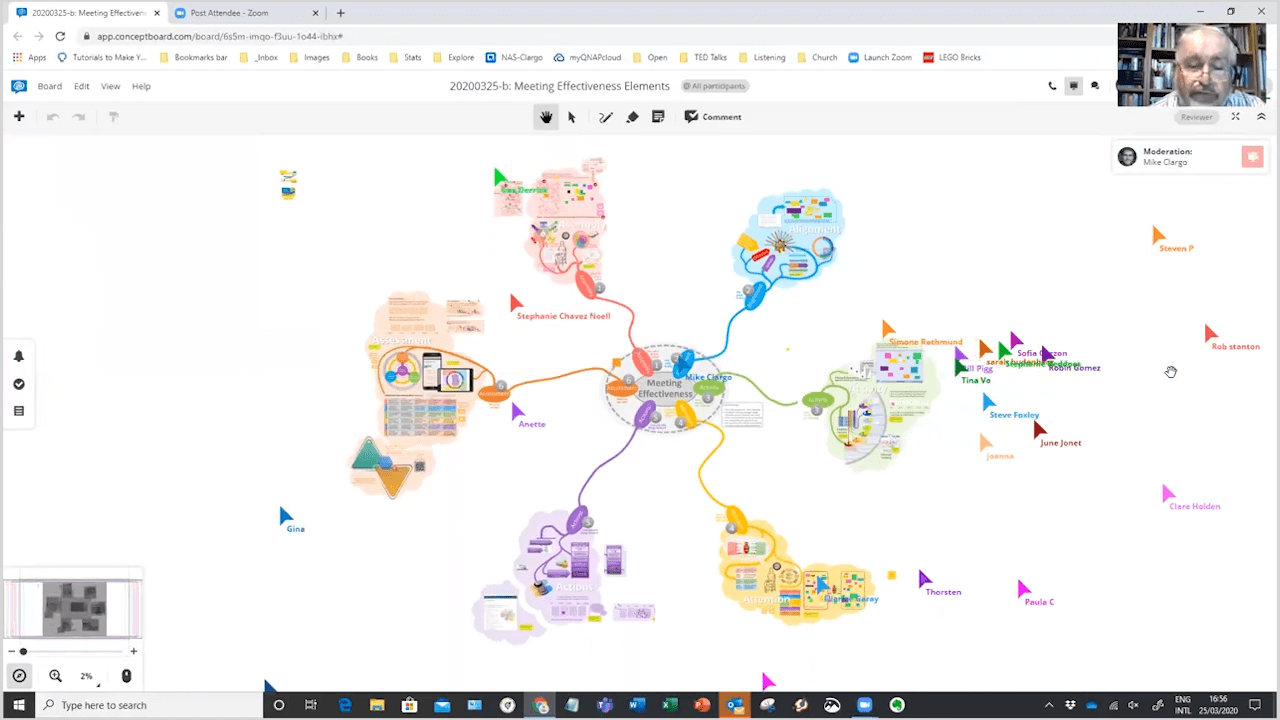The height and width of the screenshot is (720, 1280).
Task: Click the redo arrow in toolbar
Action: (x=79, y=117)
